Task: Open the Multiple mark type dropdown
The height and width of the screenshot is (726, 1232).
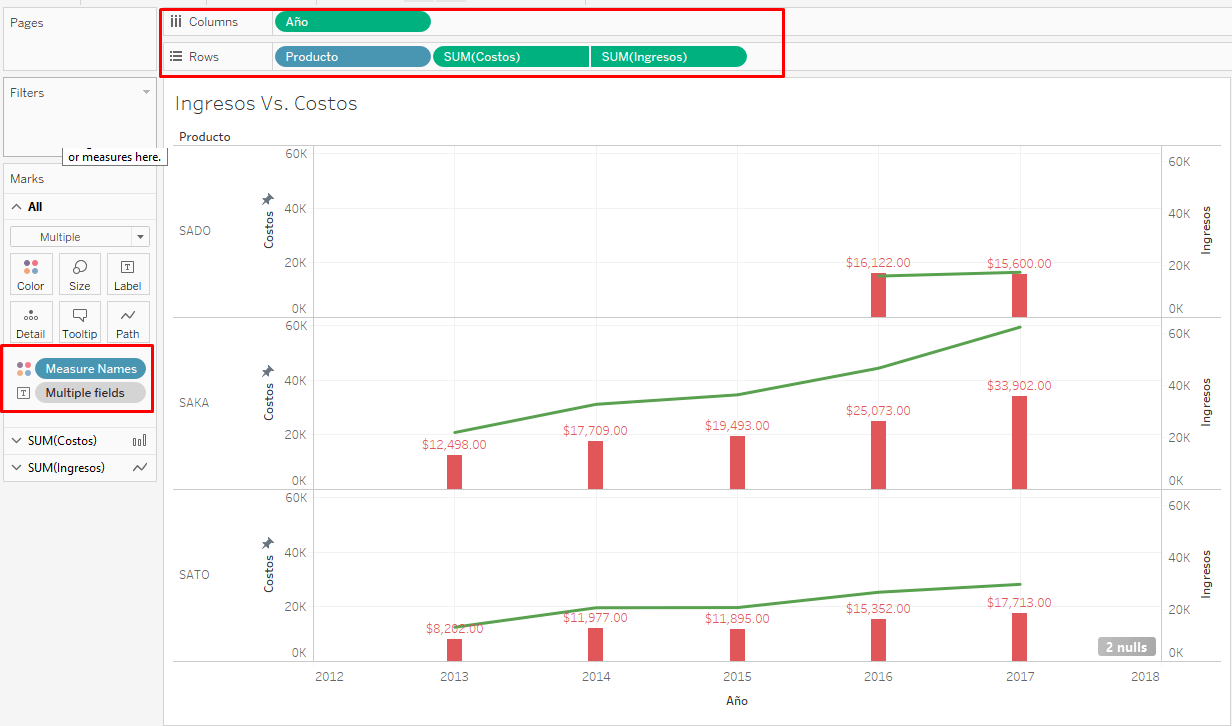Action: (80, 237)
